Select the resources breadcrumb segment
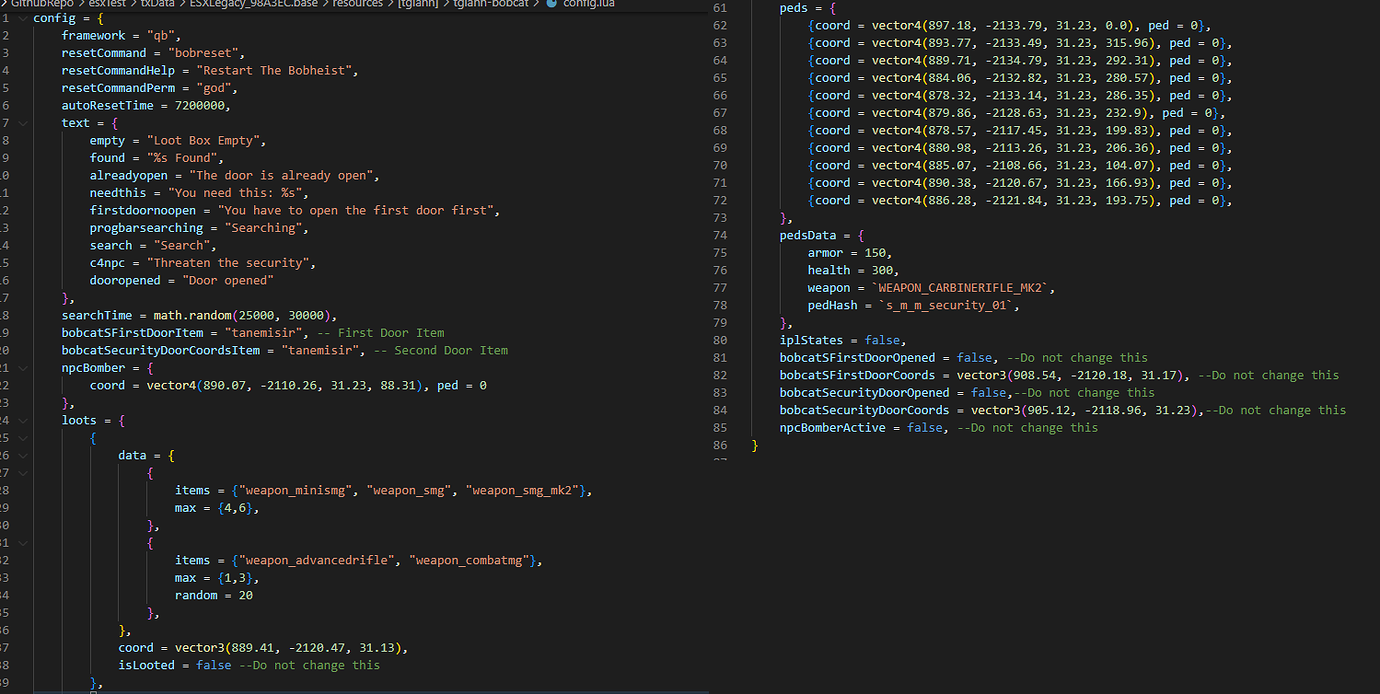Screen dimensions: 1380x694 pyautogui.click(x=356, y=4)
